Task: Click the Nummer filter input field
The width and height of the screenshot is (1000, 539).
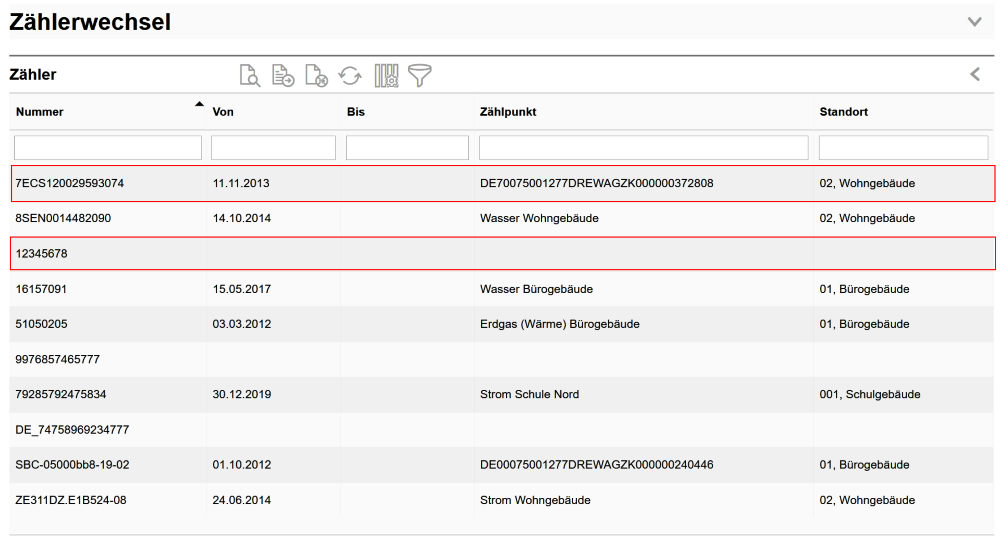Action: 108,148
